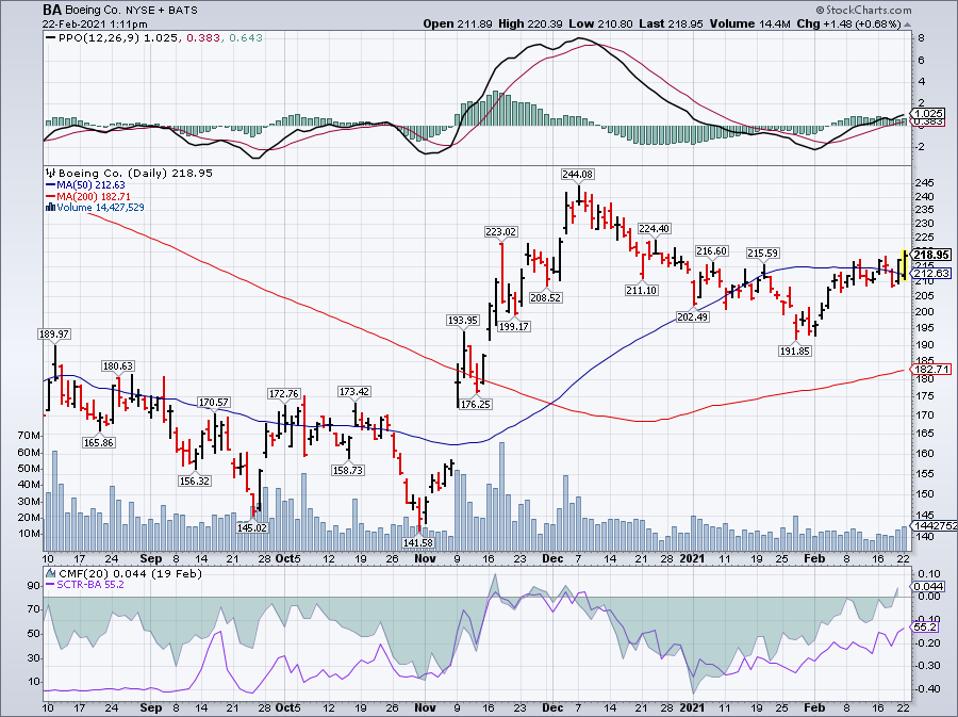This screenshot has width=958, height=717.
Task: Click the 216.60 price label
Action: coord(712,251)
